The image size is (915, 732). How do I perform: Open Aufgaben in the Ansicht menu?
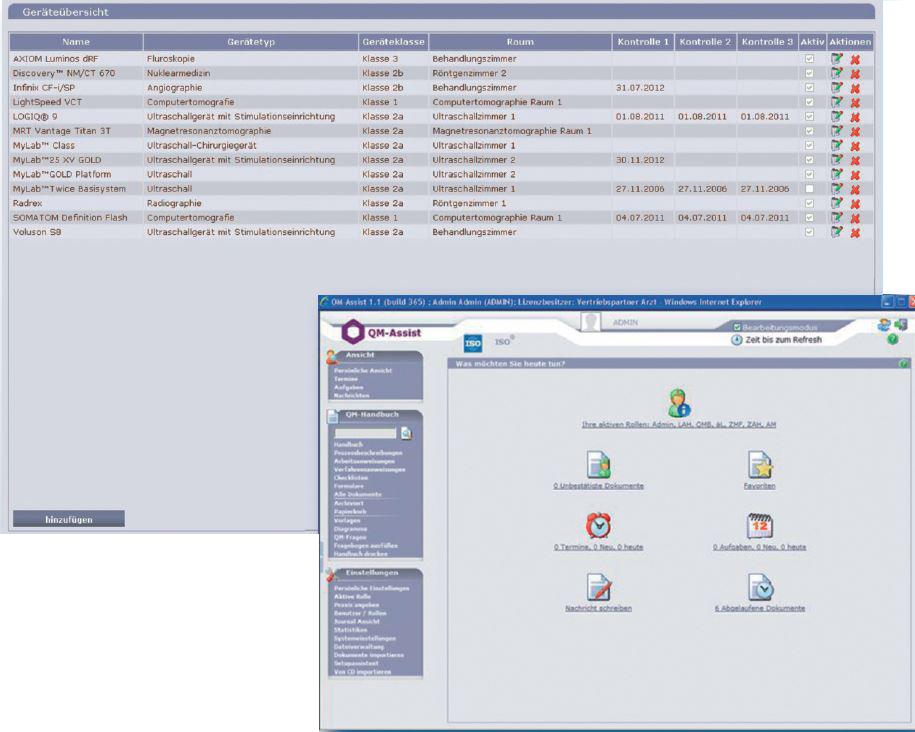tap(348, 387)
